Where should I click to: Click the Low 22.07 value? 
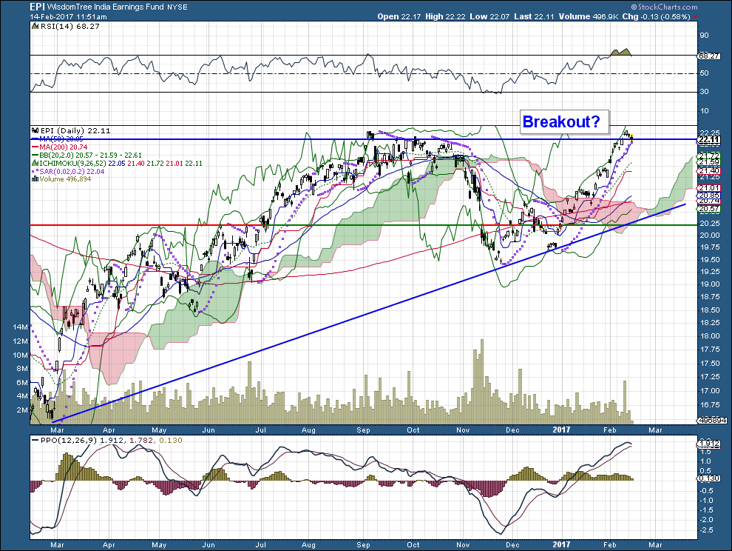click(x=489, y=16)
